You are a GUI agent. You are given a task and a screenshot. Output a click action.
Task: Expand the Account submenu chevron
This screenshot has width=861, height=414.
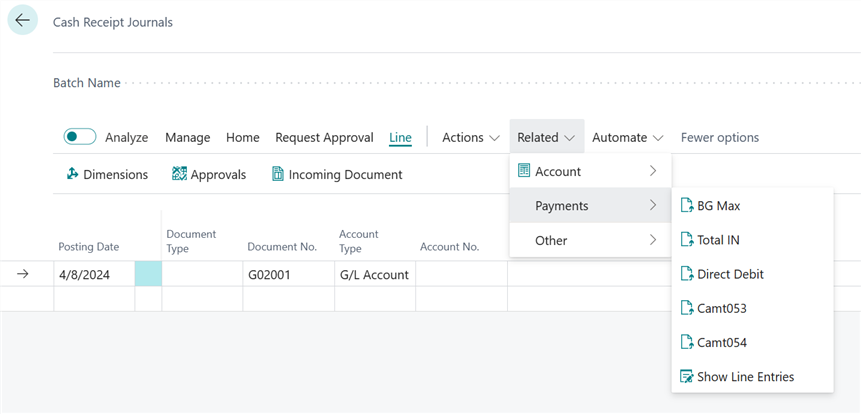(653, 171)
